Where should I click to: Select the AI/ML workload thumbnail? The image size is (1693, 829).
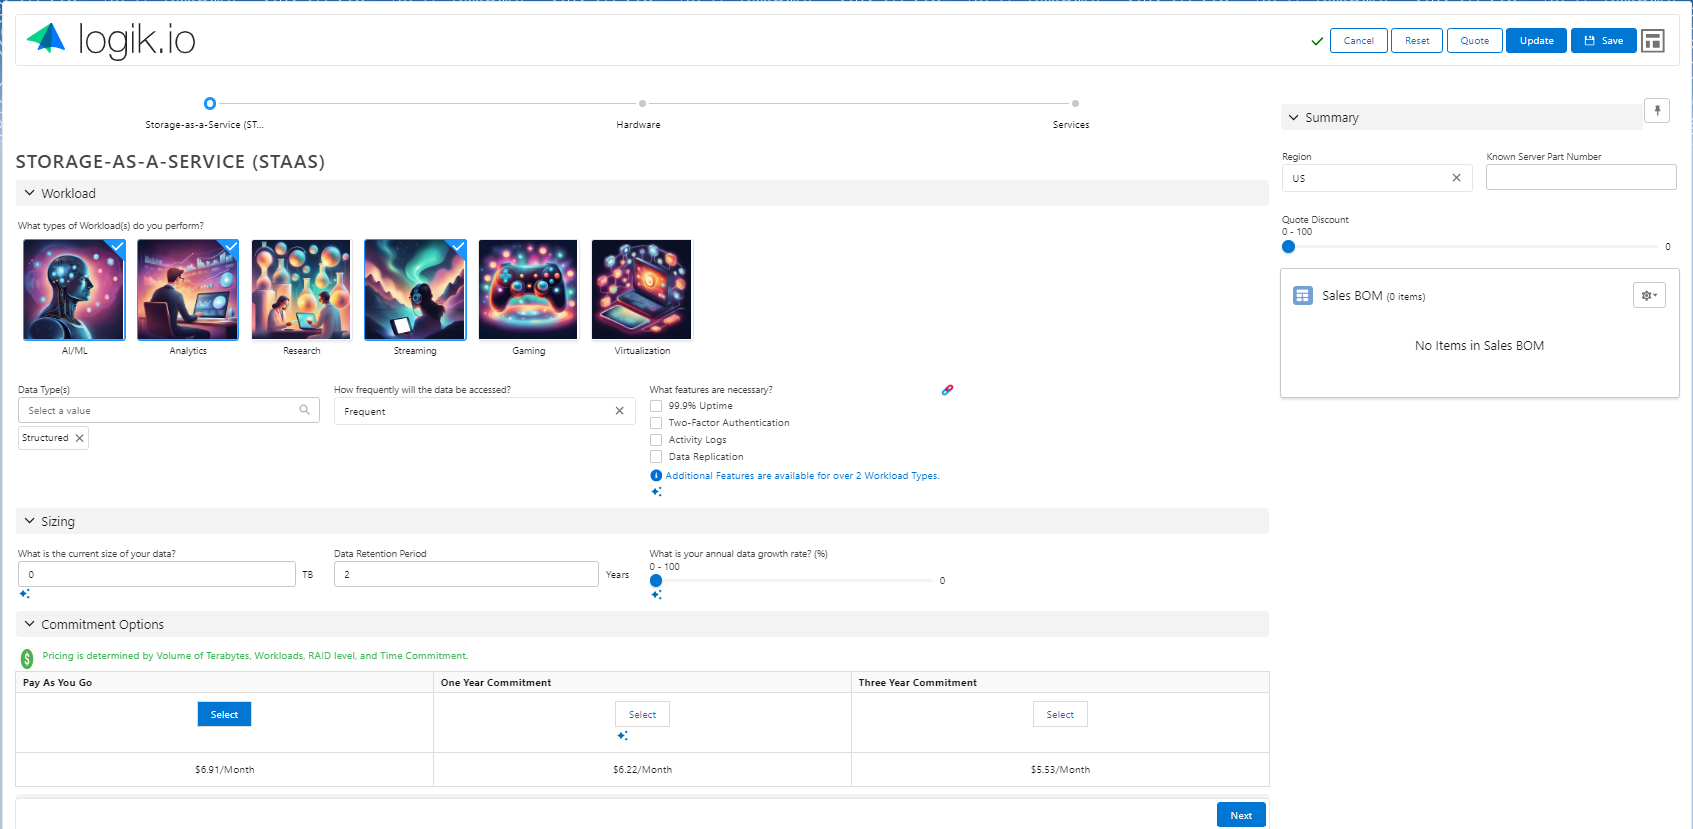[74, 290]
